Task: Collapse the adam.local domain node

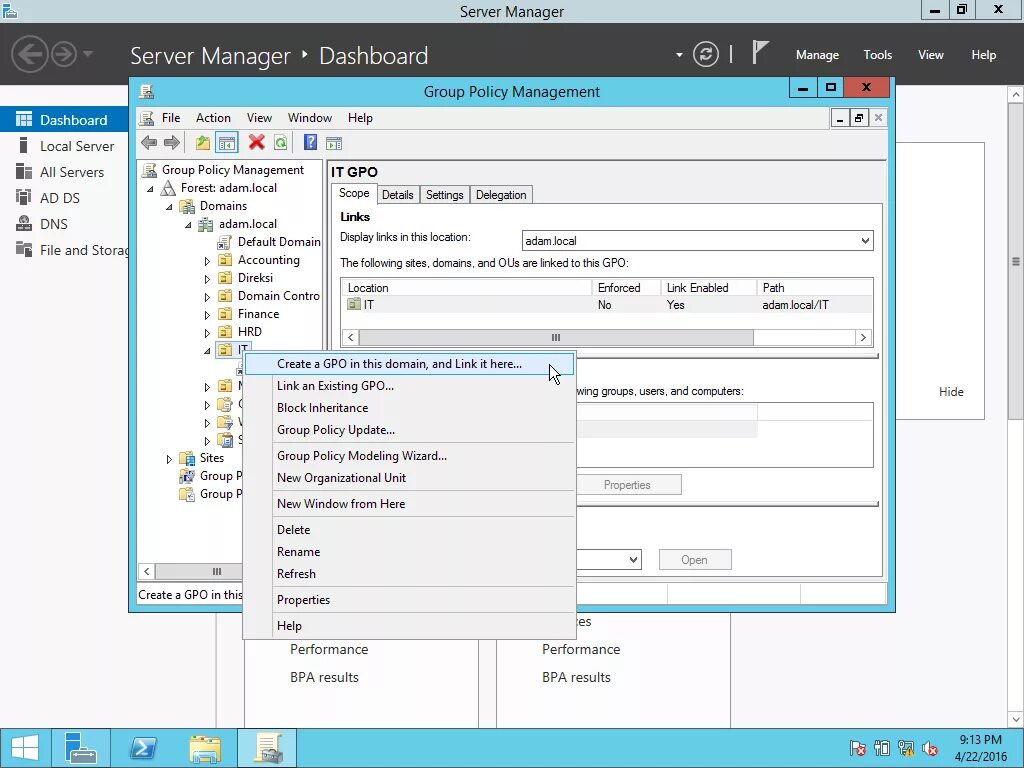Action: 188,225
